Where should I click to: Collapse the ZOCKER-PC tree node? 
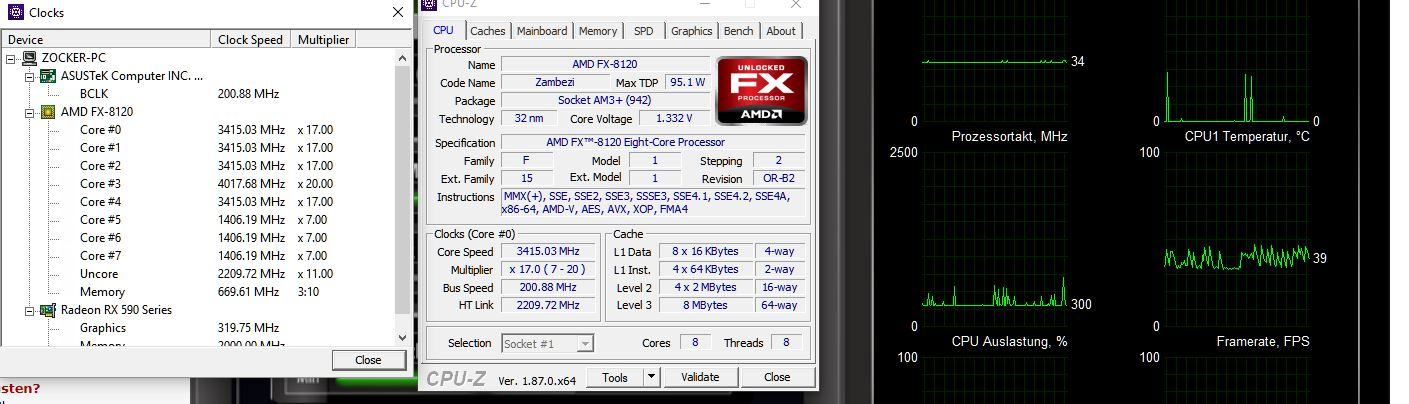[x=11, y=58]
